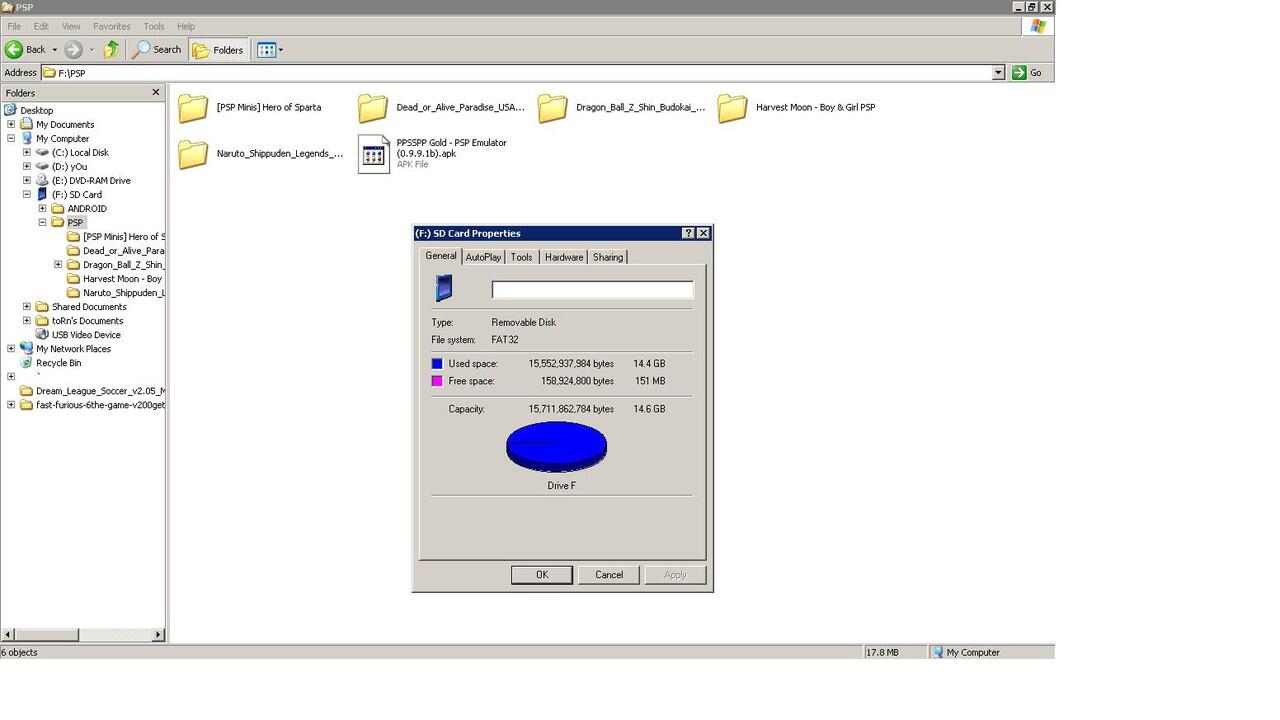Switch to the AutoPlay tab
The image size is (1280, 720).
(483, 257)
